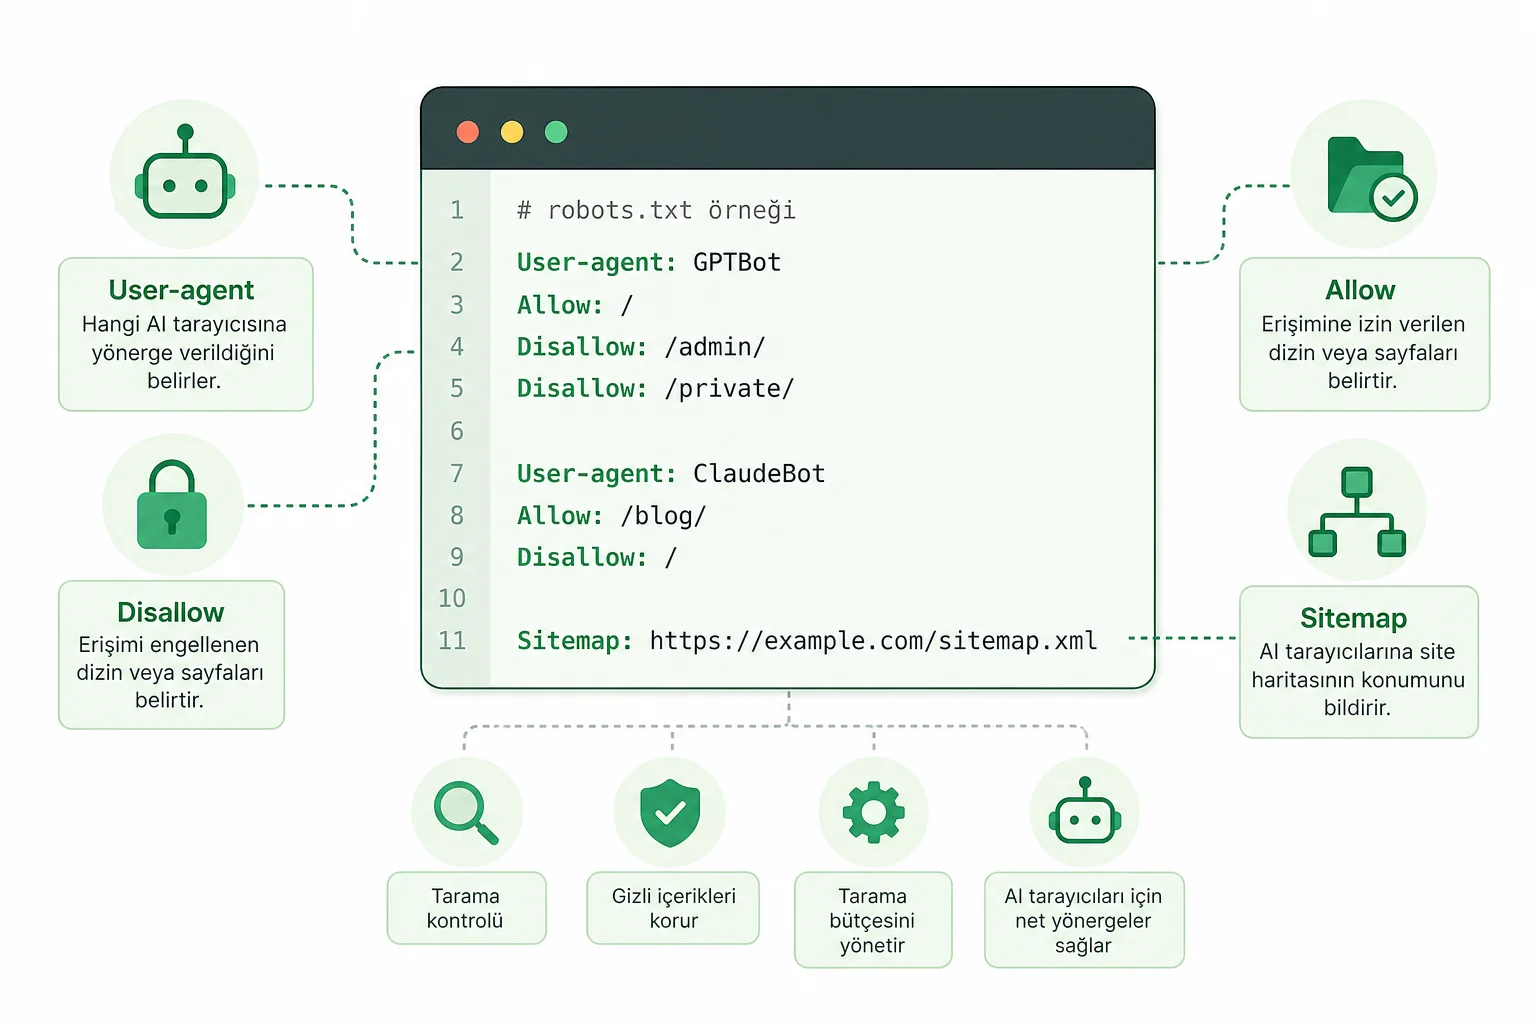Select the Disallow description card
The width and height of the screenshot is (1536, 1024).
point(171,655)
